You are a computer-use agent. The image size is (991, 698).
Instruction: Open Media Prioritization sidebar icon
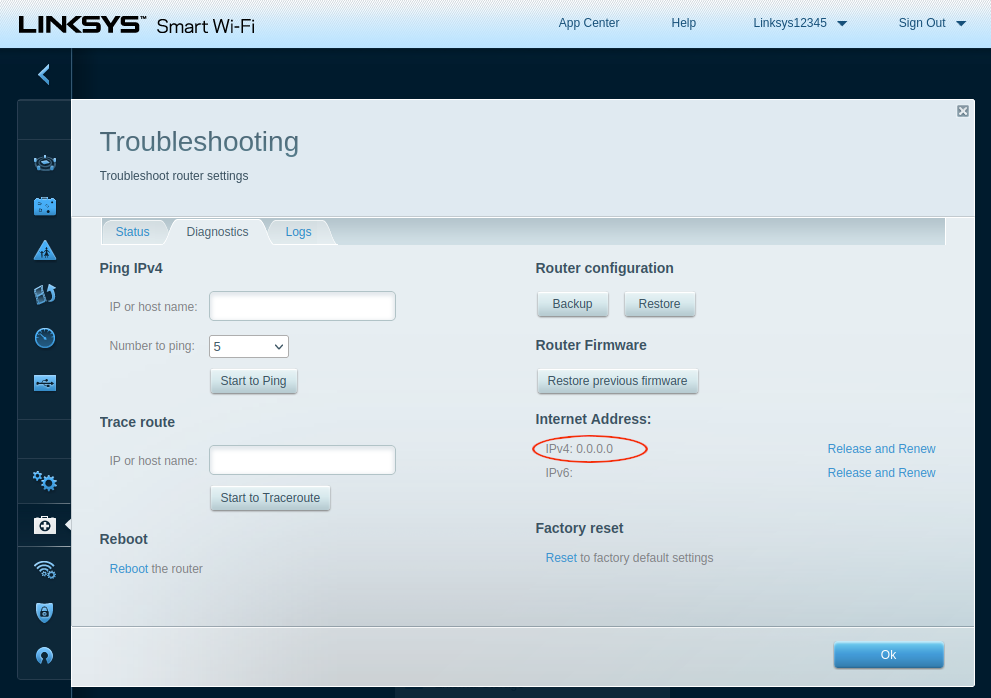pos(45,294)
